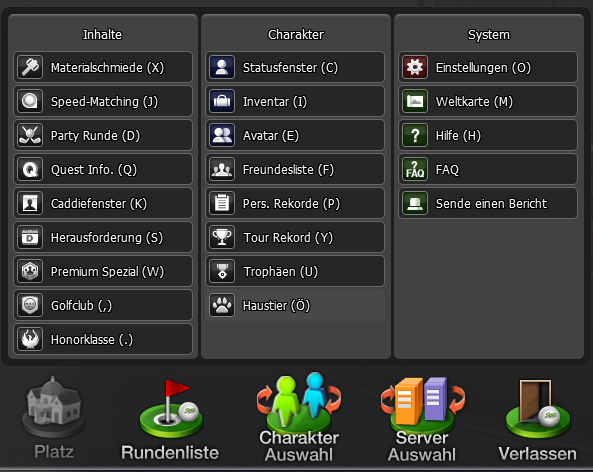Open Avatar with the two-person icon

click(222, 135)
